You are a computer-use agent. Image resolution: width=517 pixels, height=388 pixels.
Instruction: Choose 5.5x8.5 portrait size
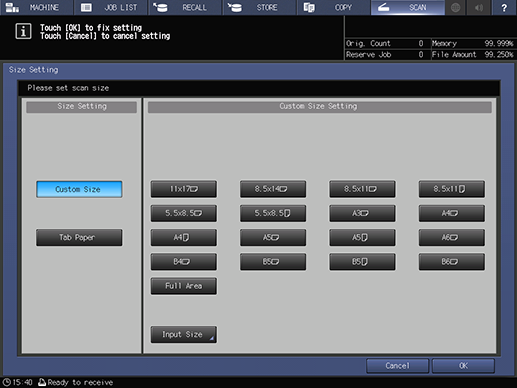point(273,213)
